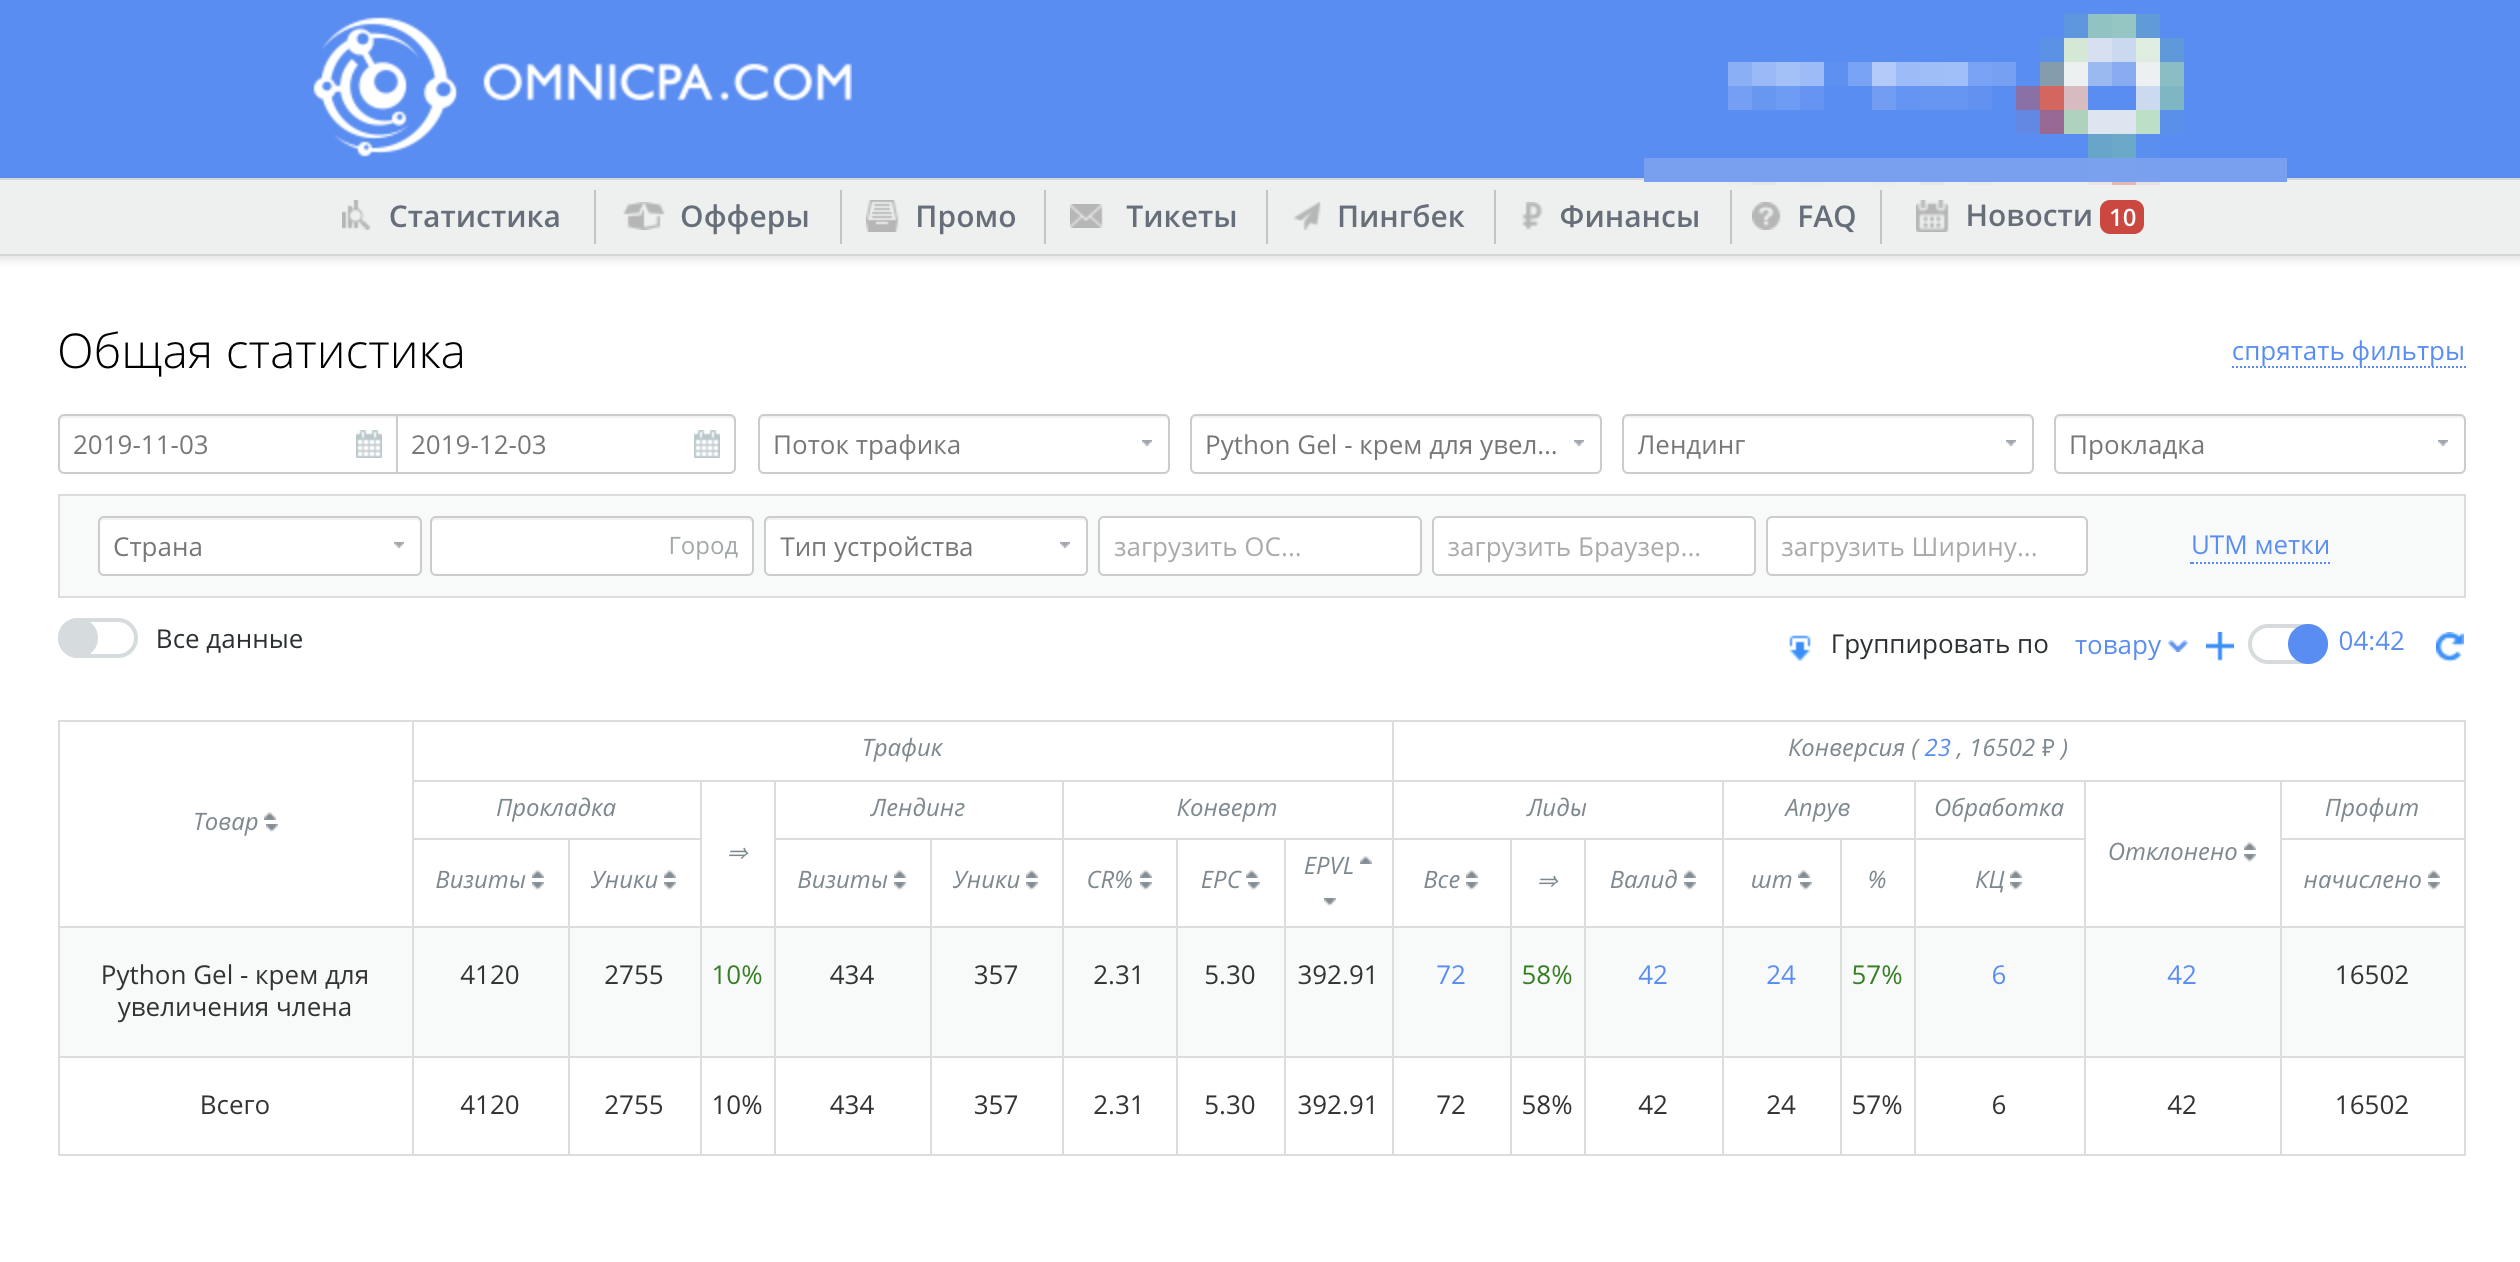The height and width of the screenshot is (1262, 2520).
Task: Click the refresh statistics icon
Action: 2448,646
